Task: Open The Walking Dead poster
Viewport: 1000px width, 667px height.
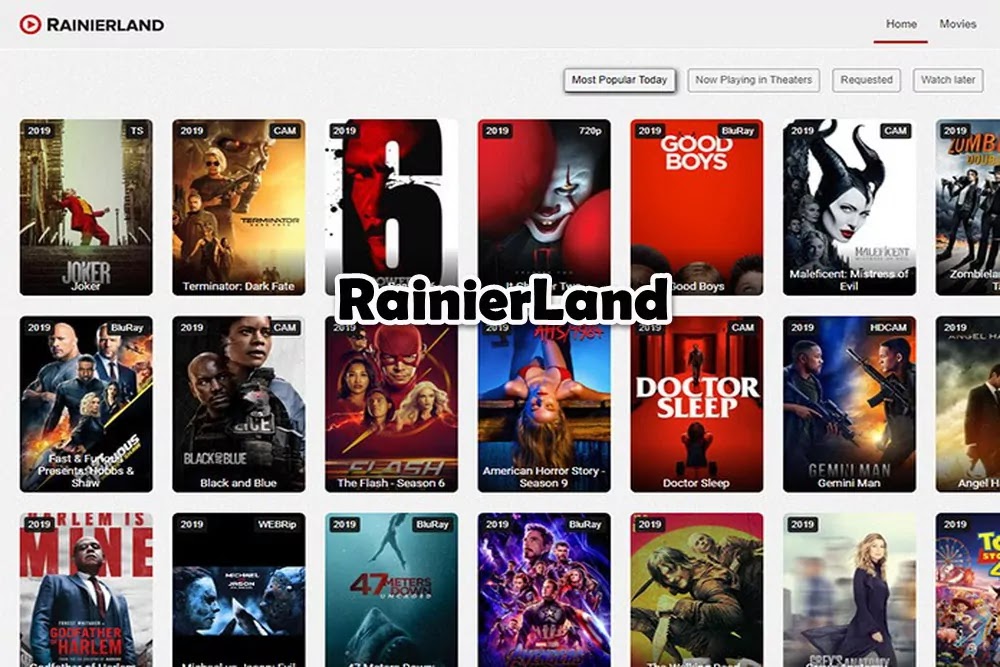Action: [696, 590]
